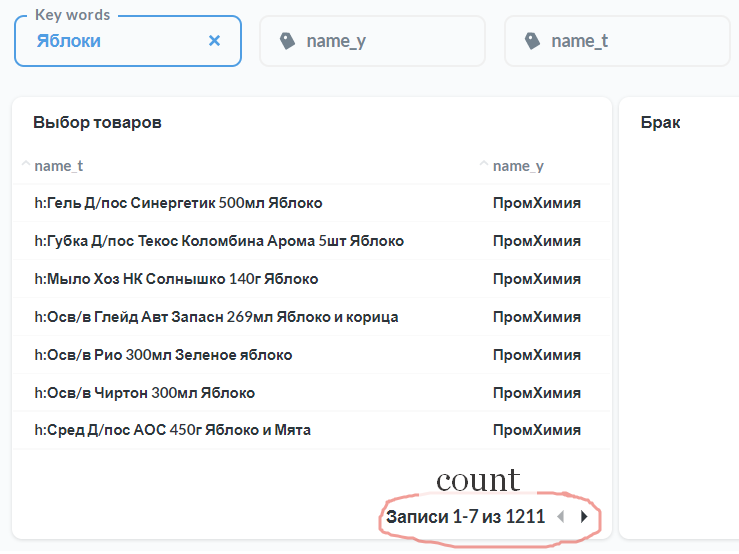Click ПромХимия in the Гель Синергетик row
Image resolution: width=739 pixels, height=554 pixels.
click(x=537, y=203)
